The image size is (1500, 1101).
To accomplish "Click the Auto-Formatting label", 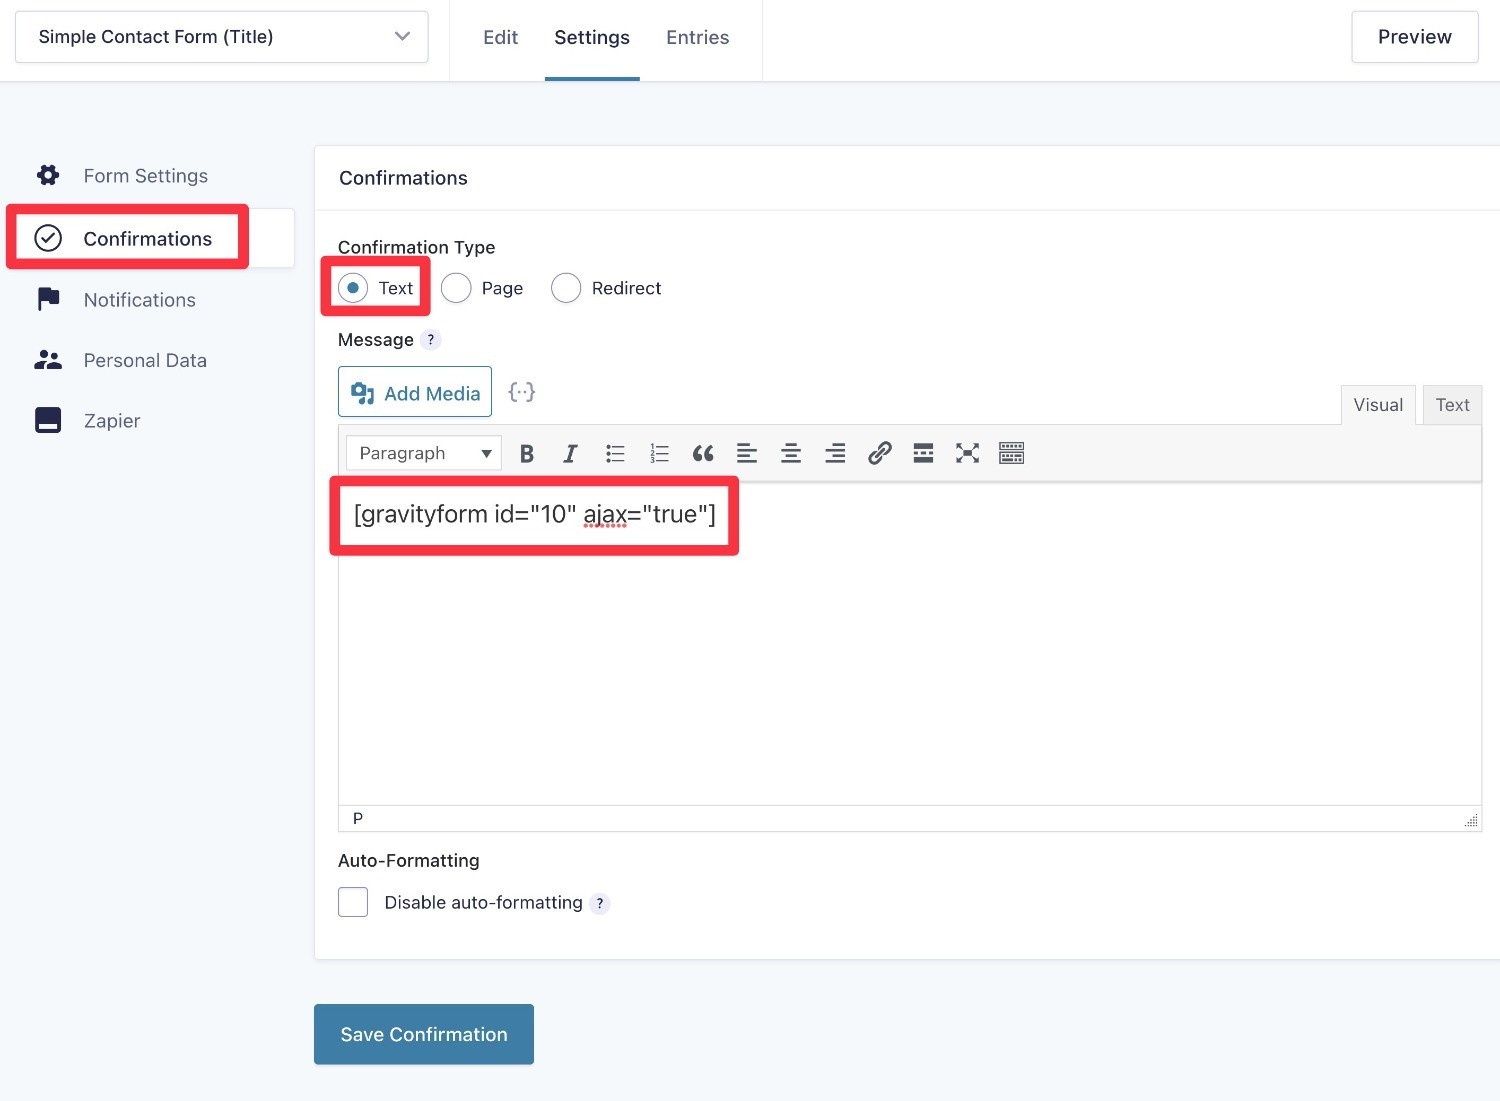I will click(409, 861).
